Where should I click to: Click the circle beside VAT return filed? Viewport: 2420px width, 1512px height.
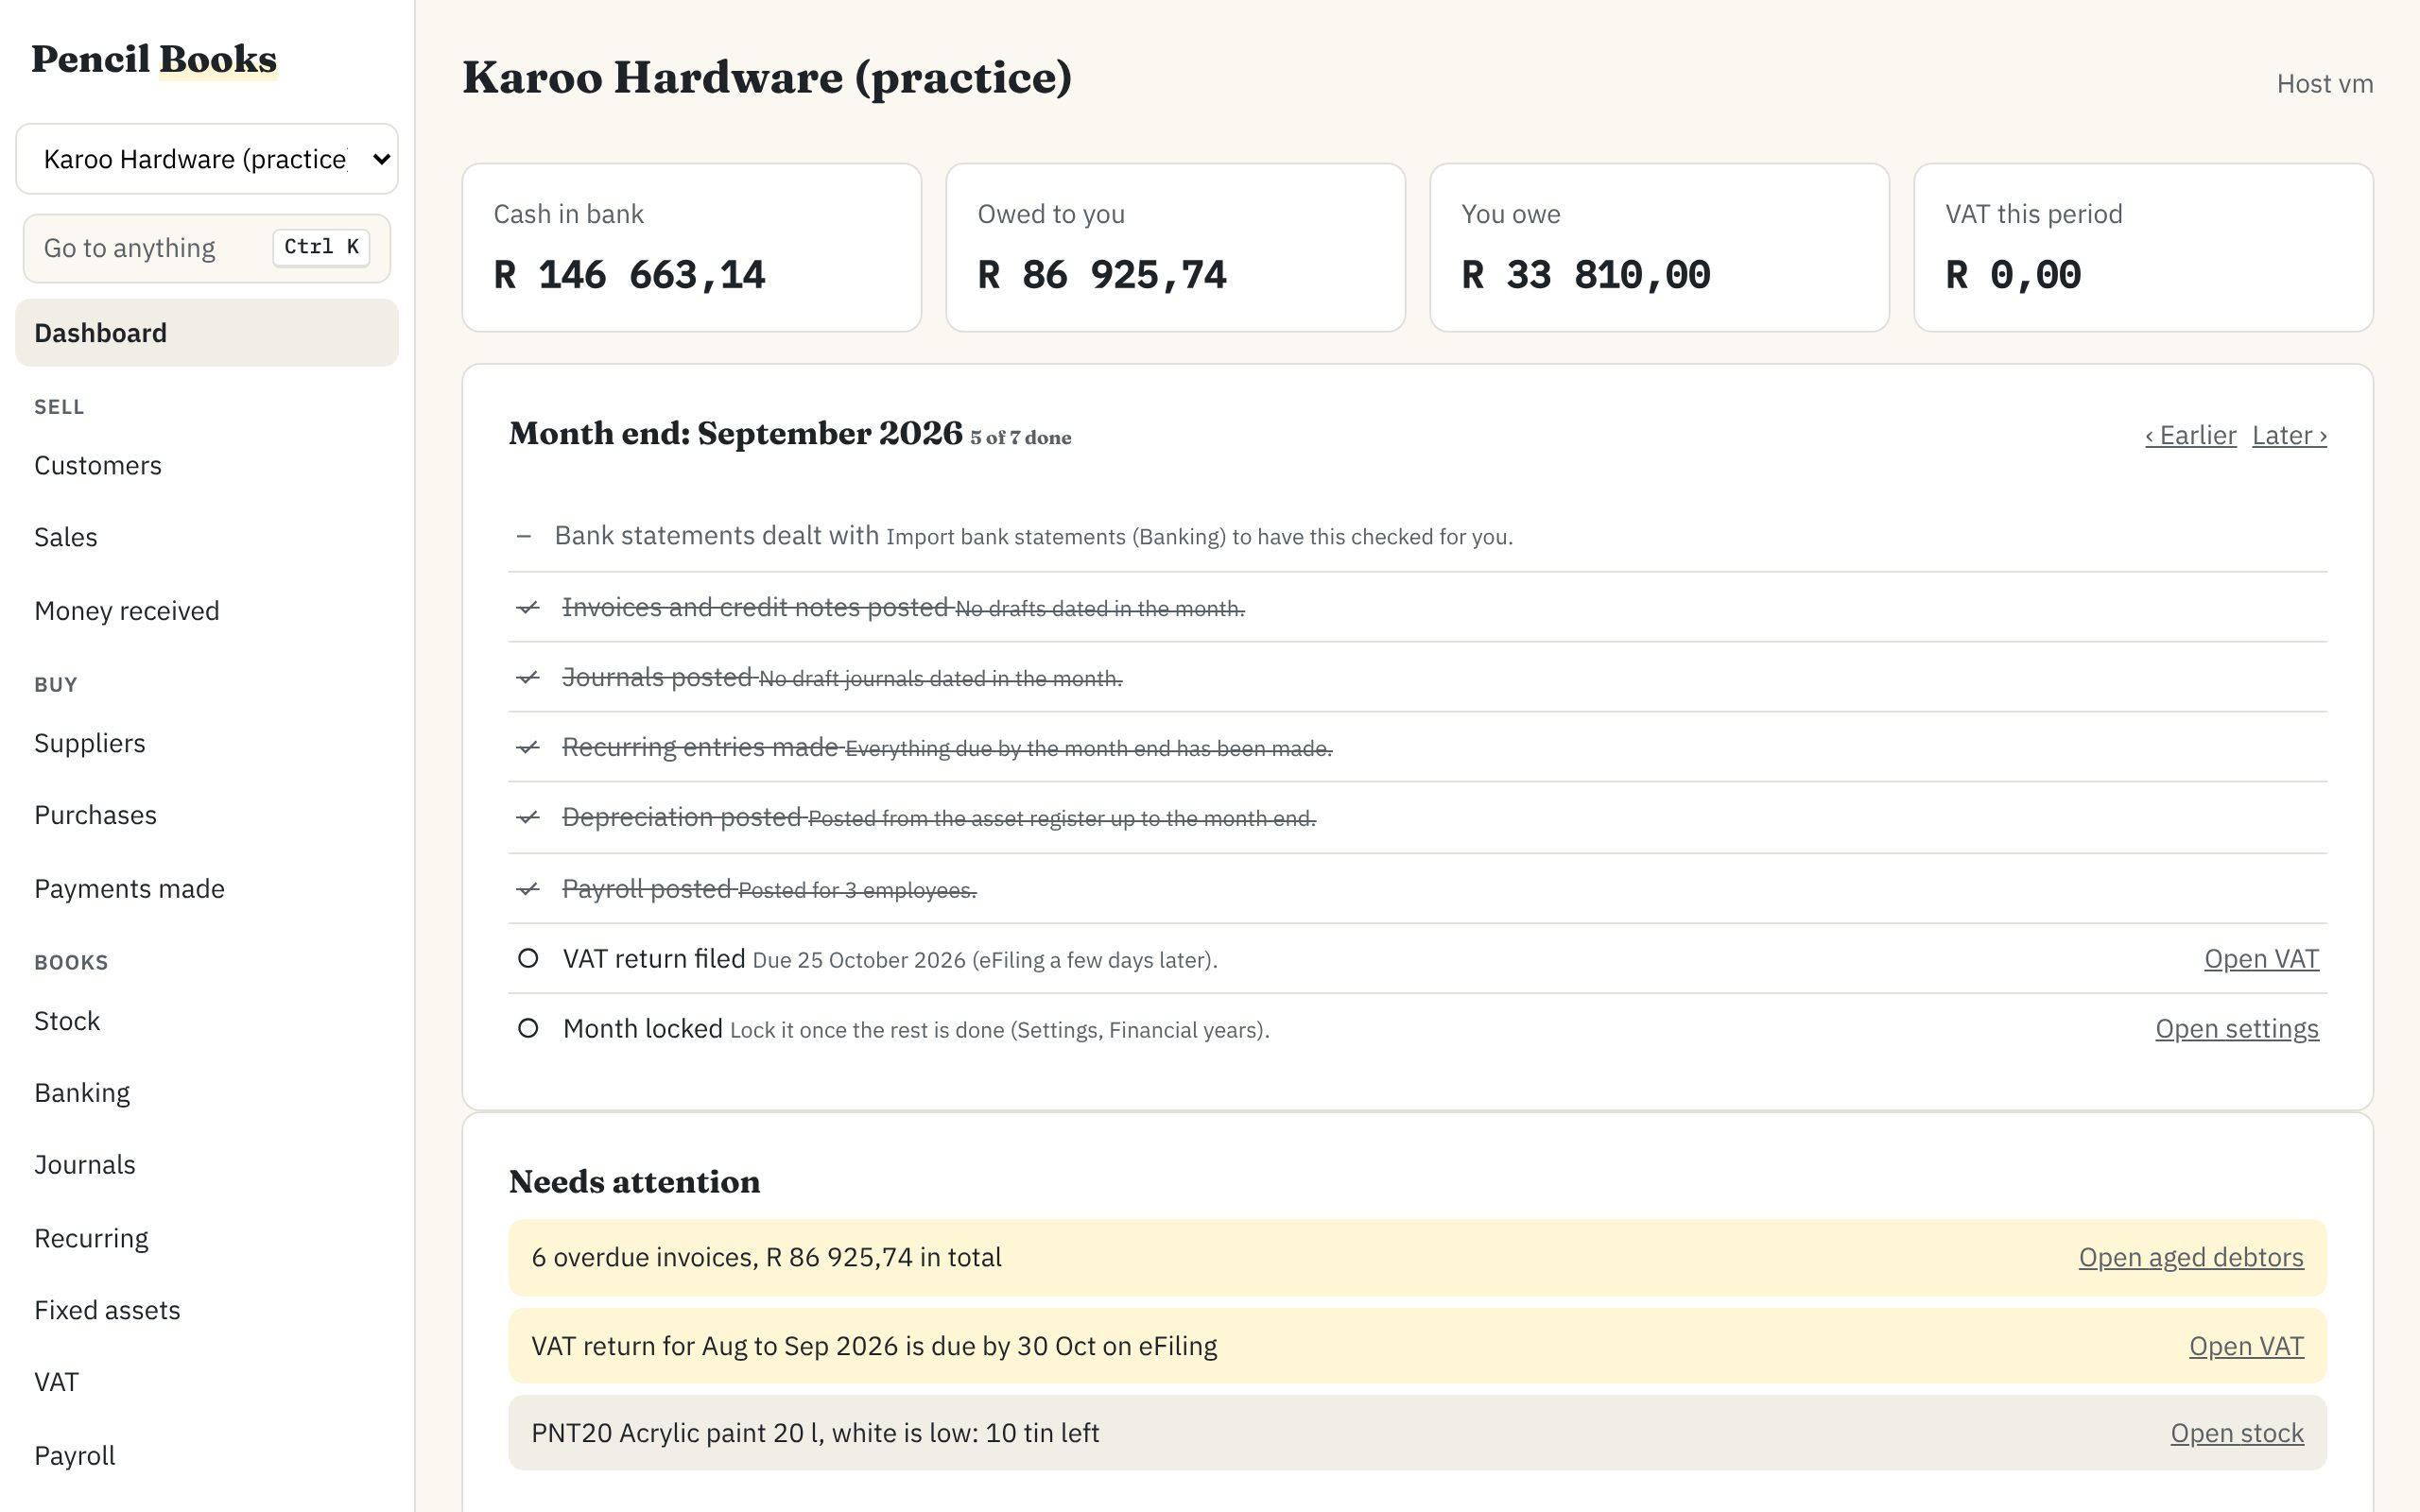528,958
